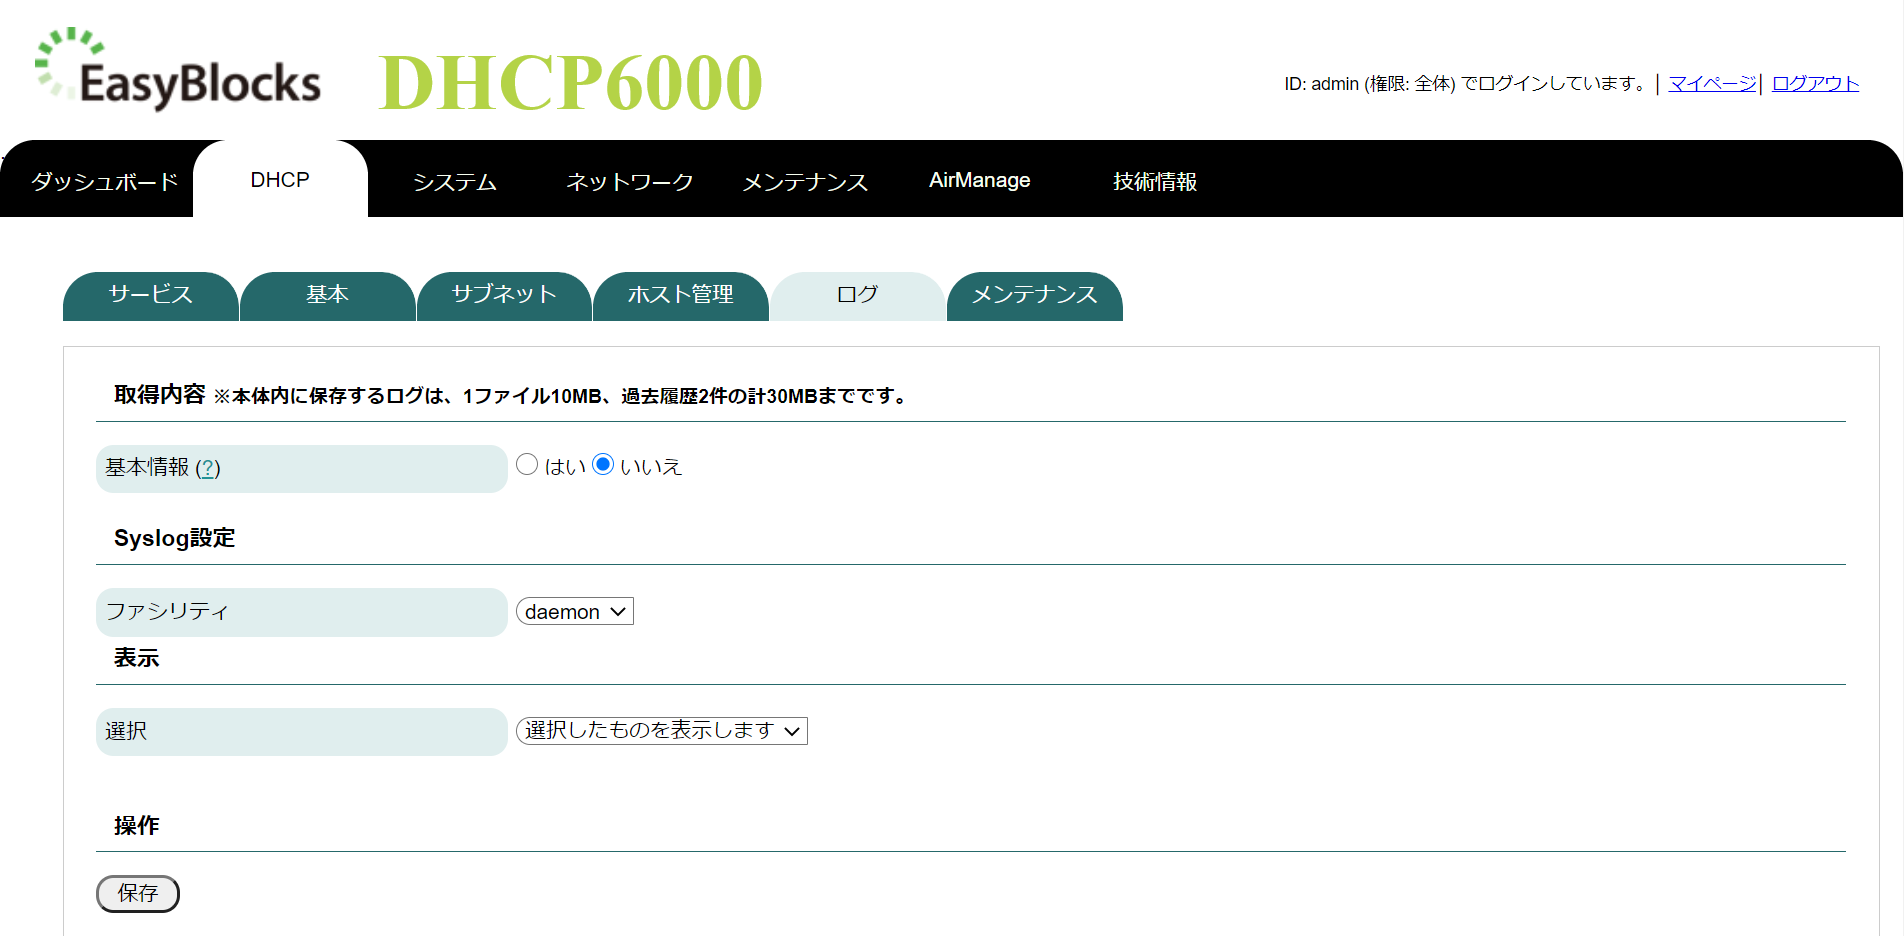Select はい for 基本情報

tap(527, 464)
